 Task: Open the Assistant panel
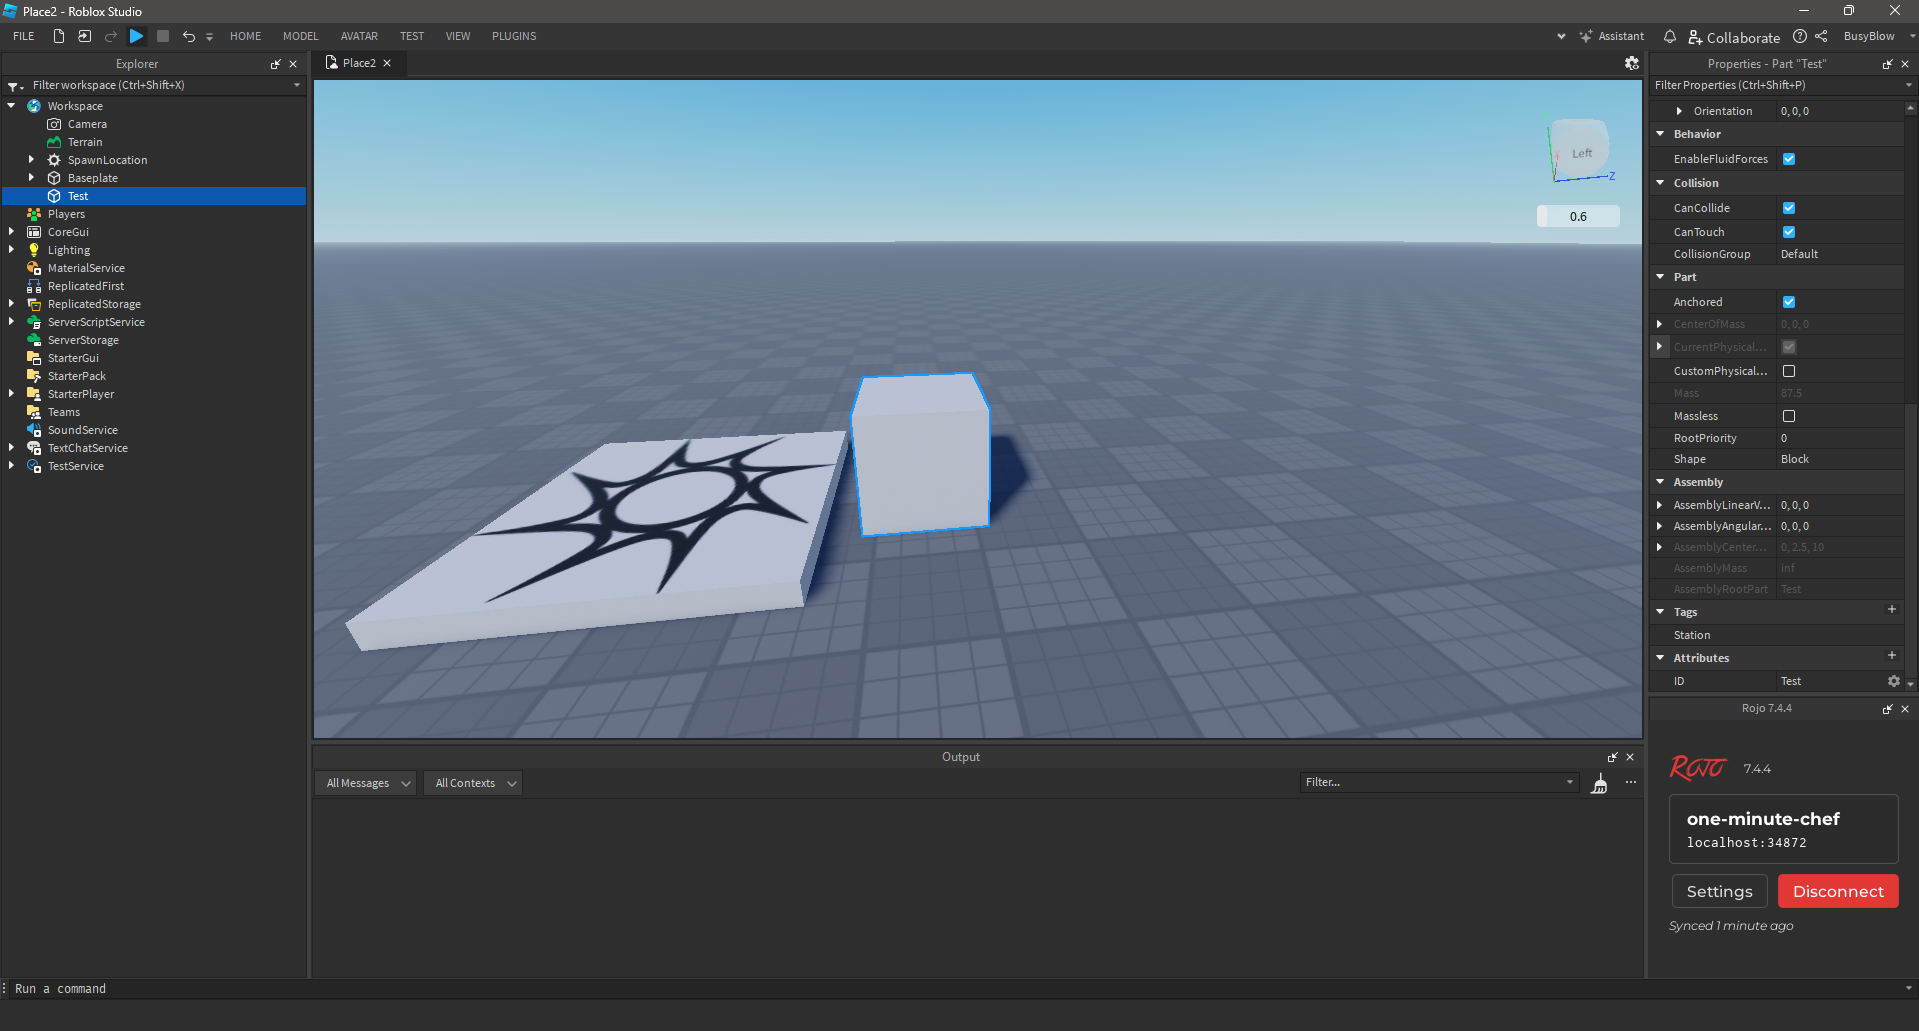pyautogui.click(x=1612, y=36)
